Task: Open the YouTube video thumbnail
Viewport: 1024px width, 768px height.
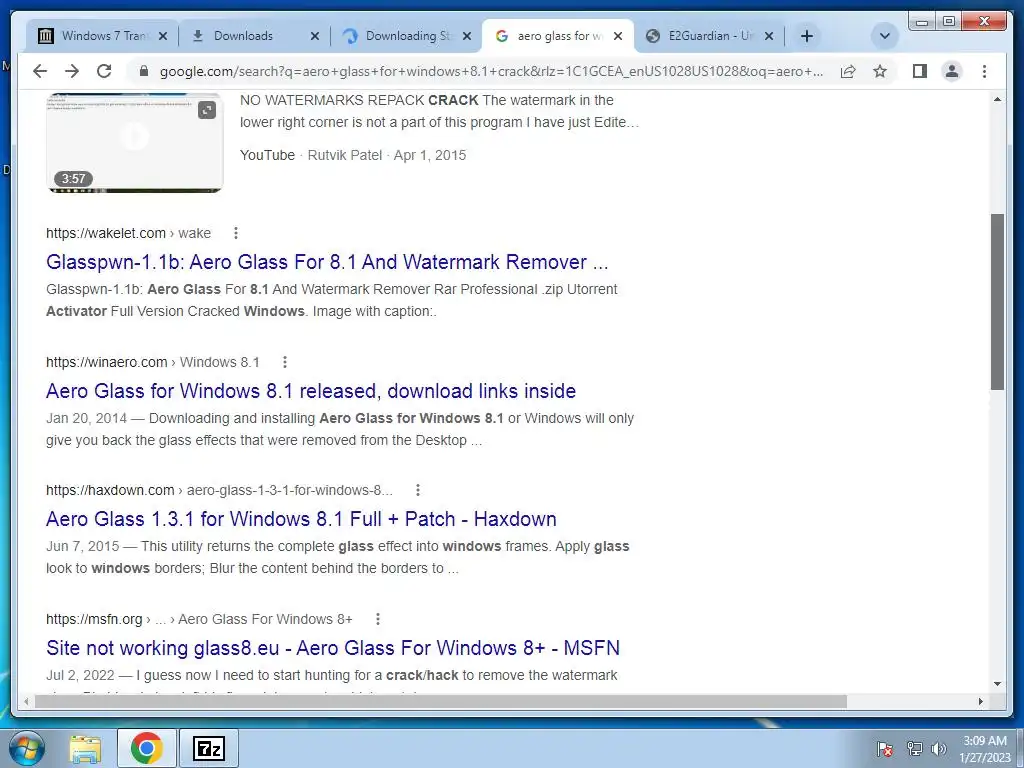Action: 135,142
